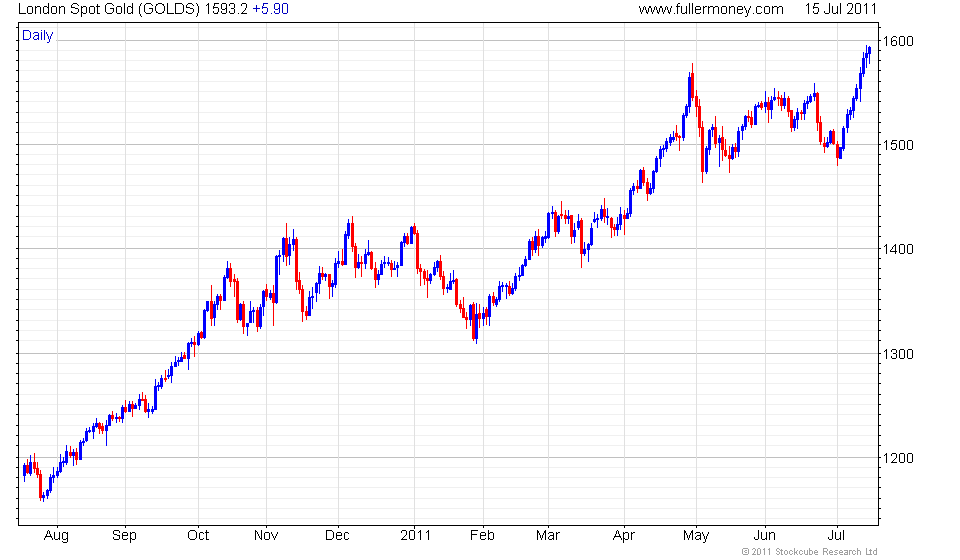The height and width of the screenshot is (560, 960).
Task: Click the Sep month axis label
Action: [x=124, y=536]
